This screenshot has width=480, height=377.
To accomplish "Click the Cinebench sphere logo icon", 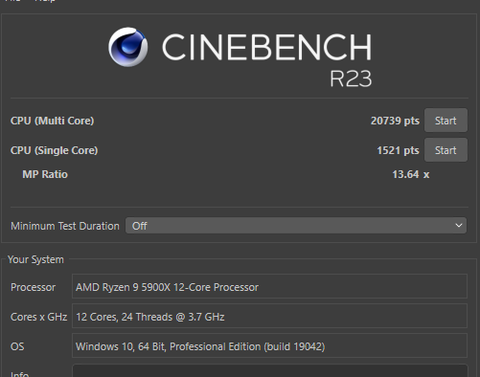I will (x=128, y=47).
